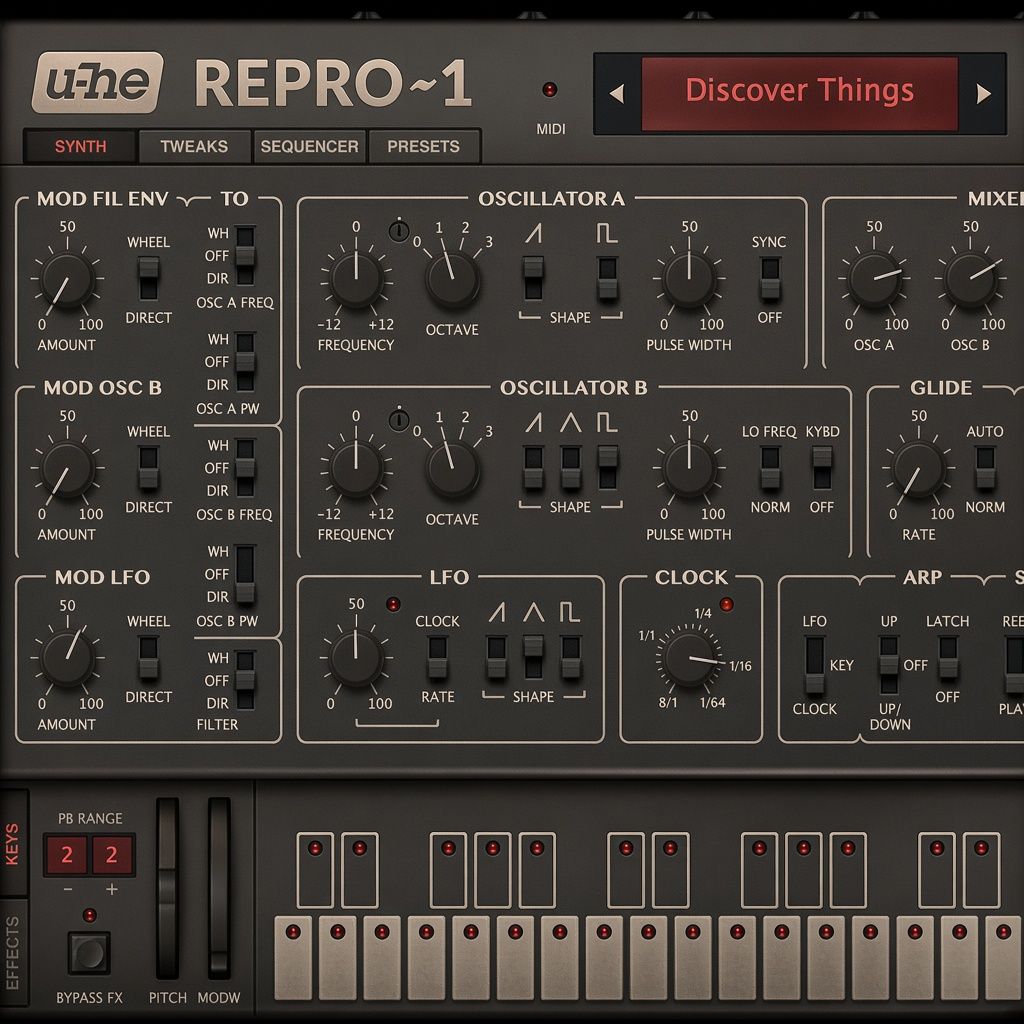Open the PRESETS tab
Image resolution: width=1024 pixels, height=1024 pixels.
[423, 146]
